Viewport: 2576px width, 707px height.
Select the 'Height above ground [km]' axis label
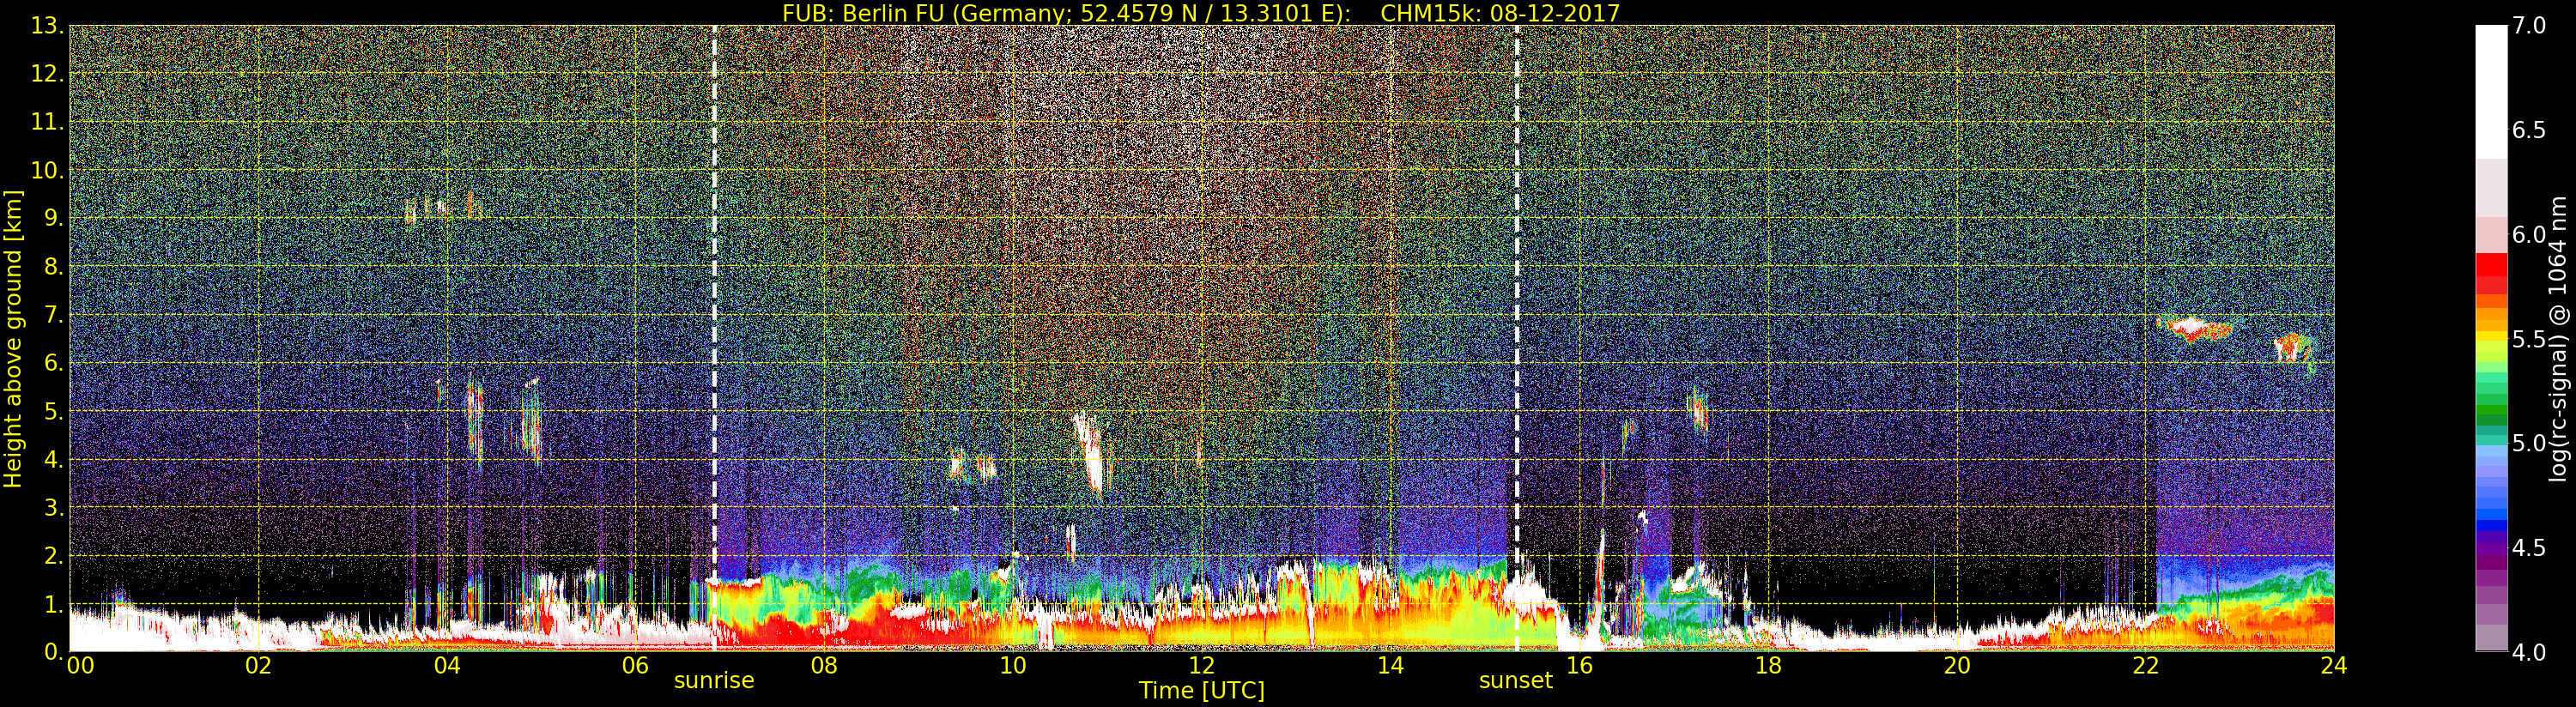click(x=13, y=339)
